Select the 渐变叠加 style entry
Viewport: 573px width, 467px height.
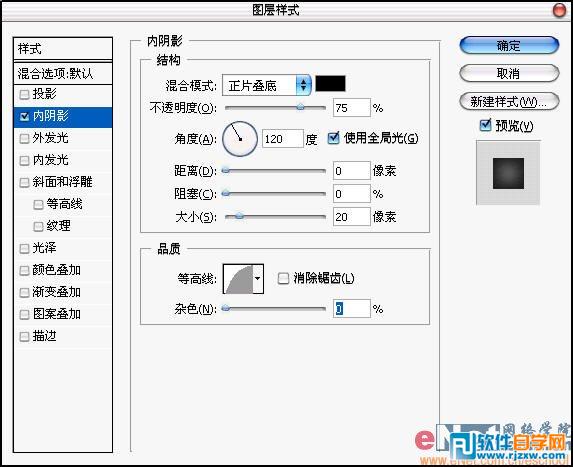(63, 292)
